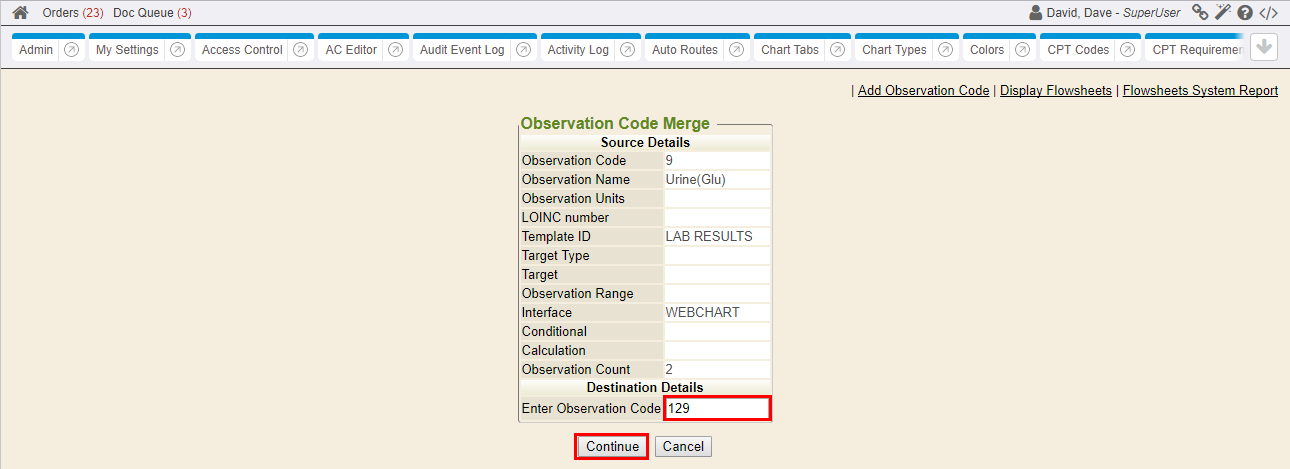Click the code brackets icon
Viewport: 1290px width, 469px height.
[x=1268, y=13]
